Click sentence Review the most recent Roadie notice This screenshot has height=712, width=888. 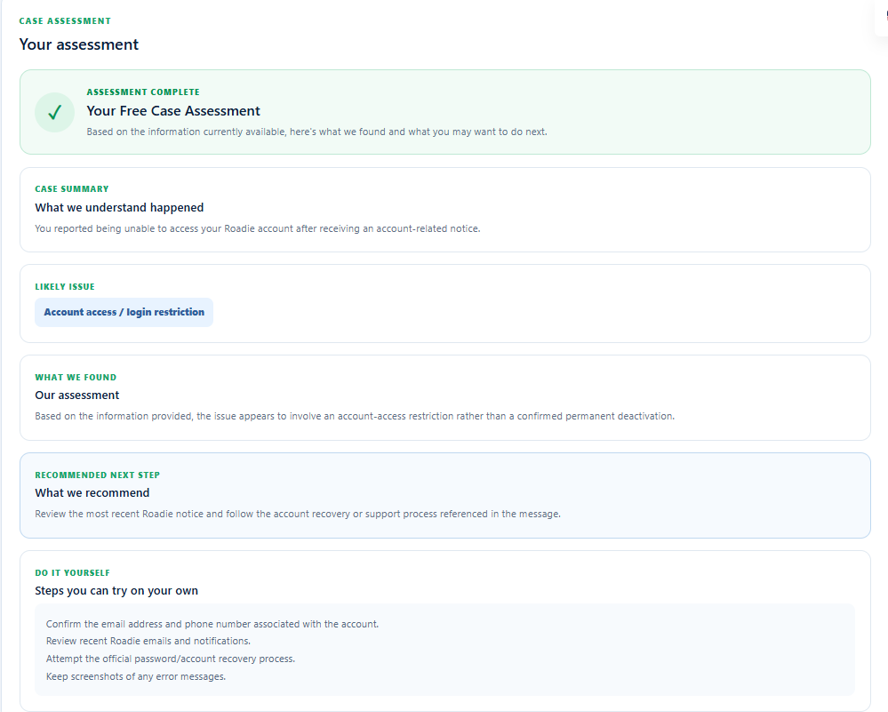pyautogui.click(x=297, y=514)
